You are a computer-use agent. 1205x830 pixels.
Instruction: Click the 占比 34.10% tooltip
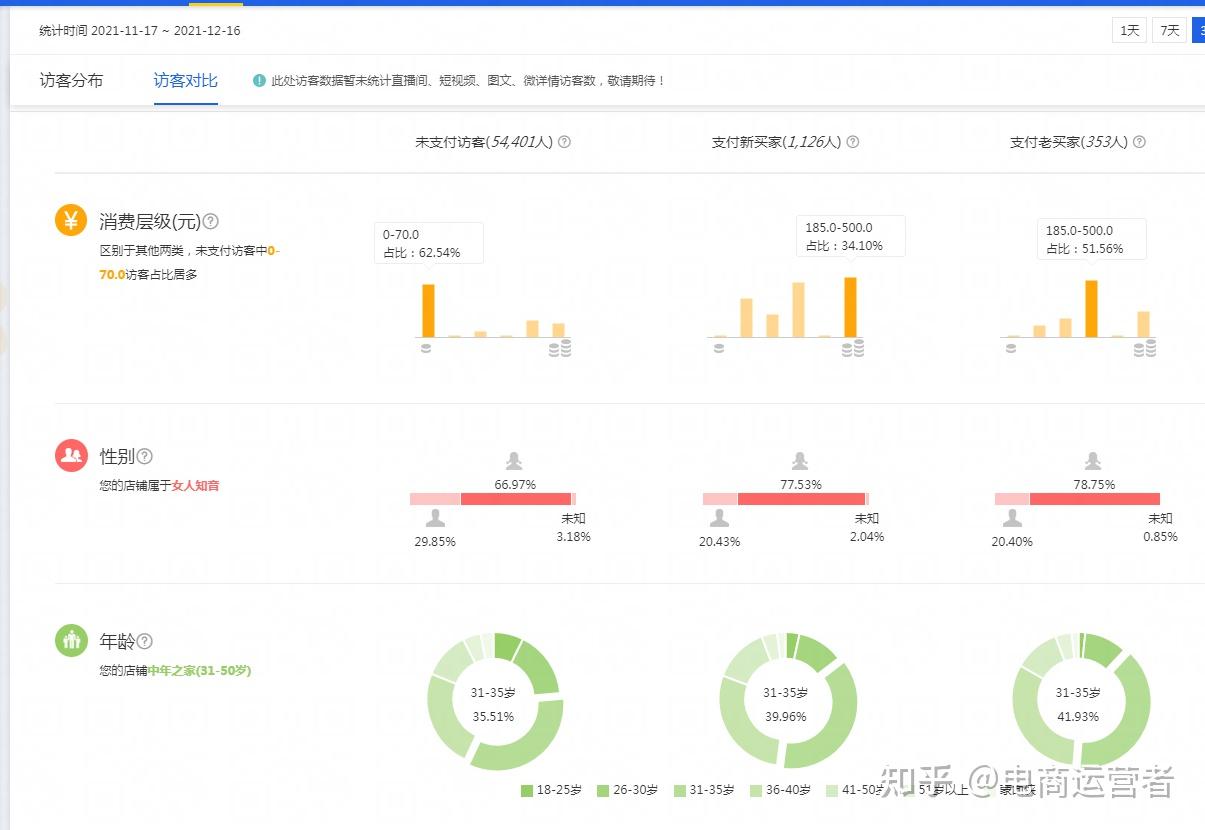coord(851,236)
